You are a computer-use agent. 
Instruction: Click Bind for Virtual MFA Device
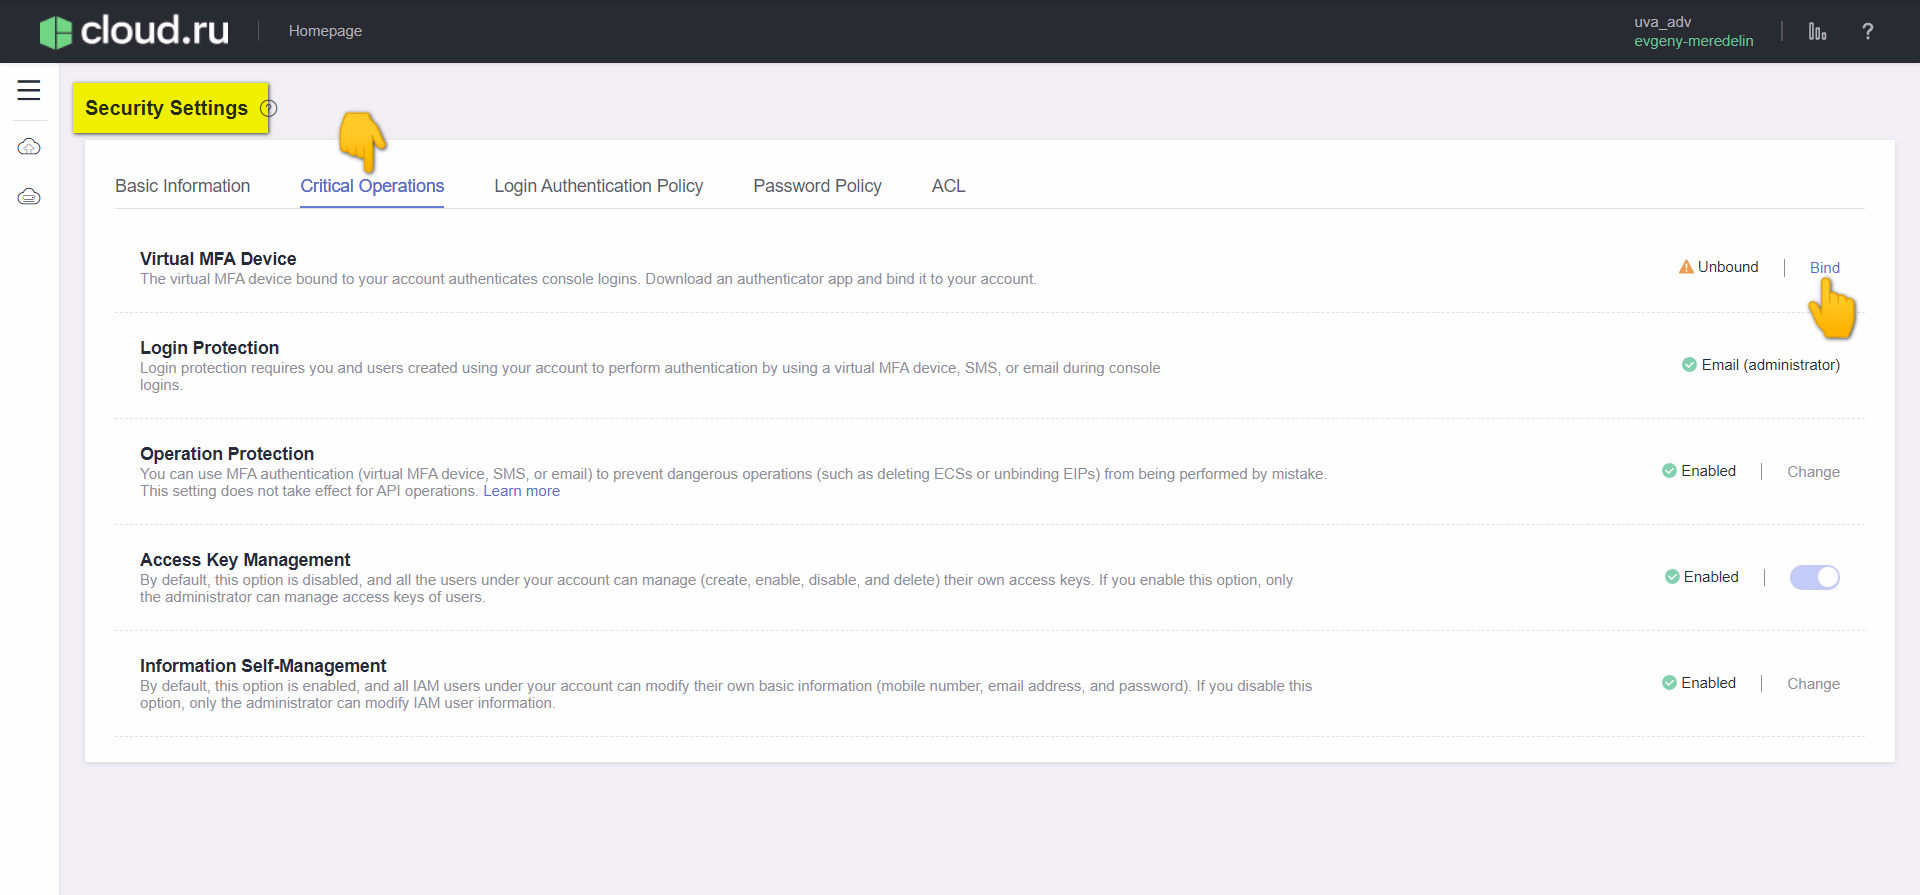click(1824, 268)
